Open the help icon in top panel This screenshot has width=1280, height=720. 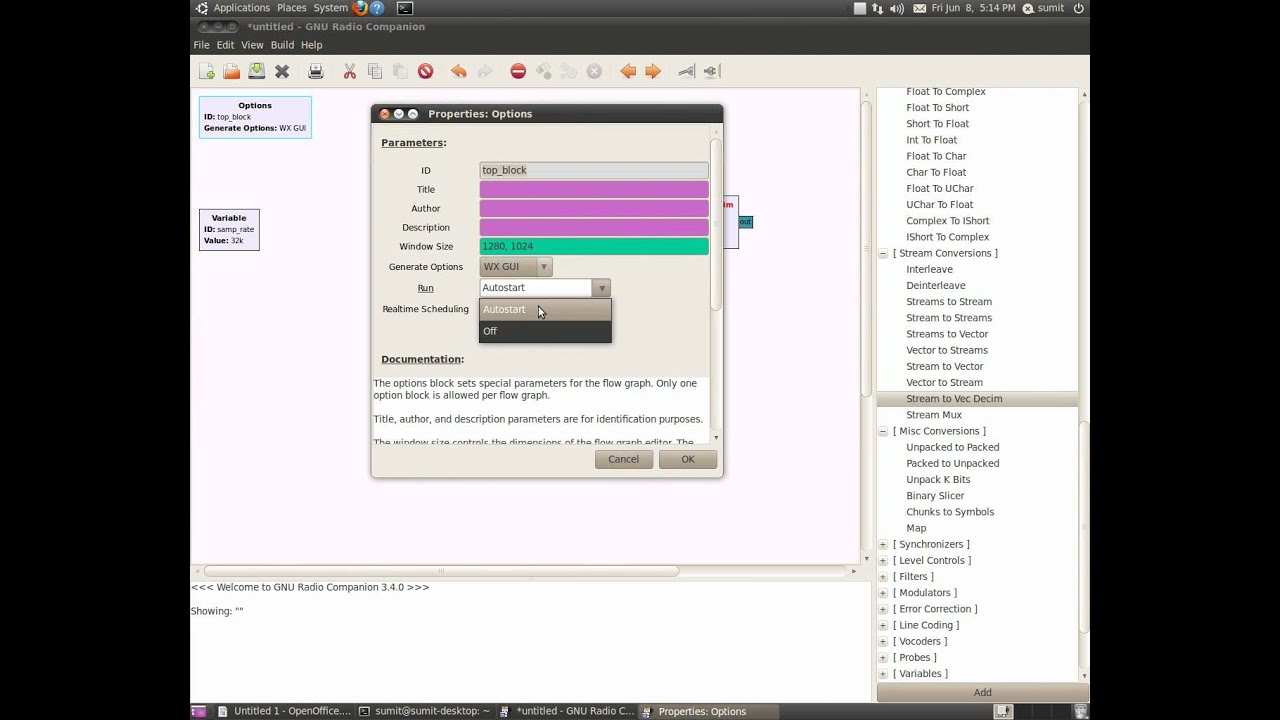[x=378, y=8]
